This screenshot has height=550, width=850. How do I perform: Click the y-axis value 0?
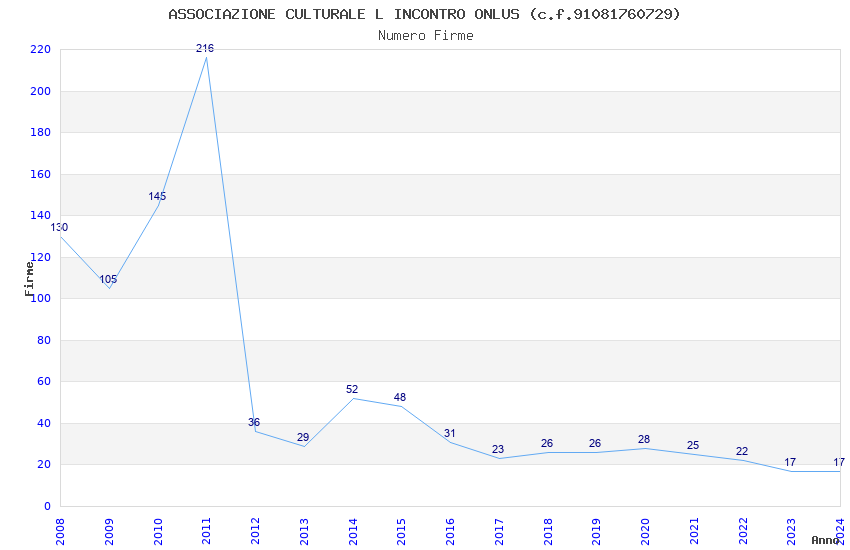tap(47, 506)
